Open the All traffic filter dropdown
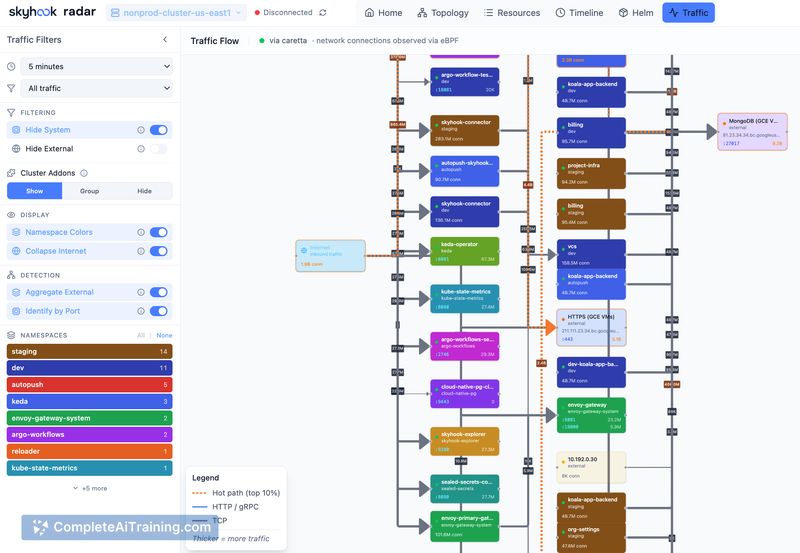800x553 pixels. coord(96,88)
